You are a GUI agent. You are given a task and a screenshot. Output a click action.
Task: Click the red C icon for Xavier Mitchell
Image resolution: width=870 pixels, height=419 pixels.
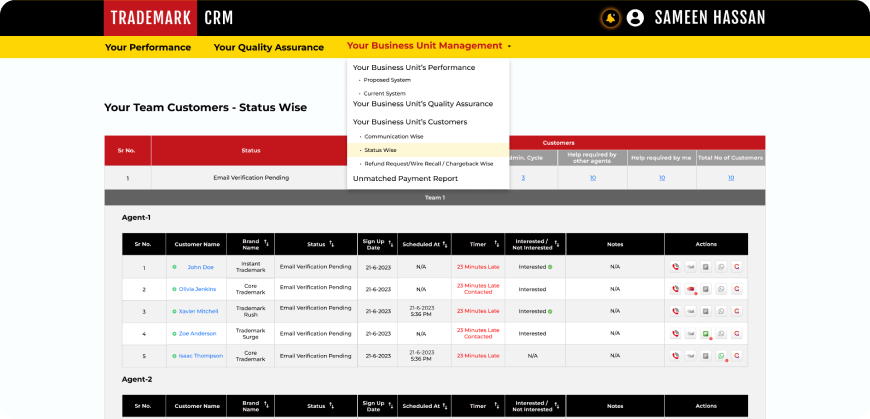pos(736,311)
